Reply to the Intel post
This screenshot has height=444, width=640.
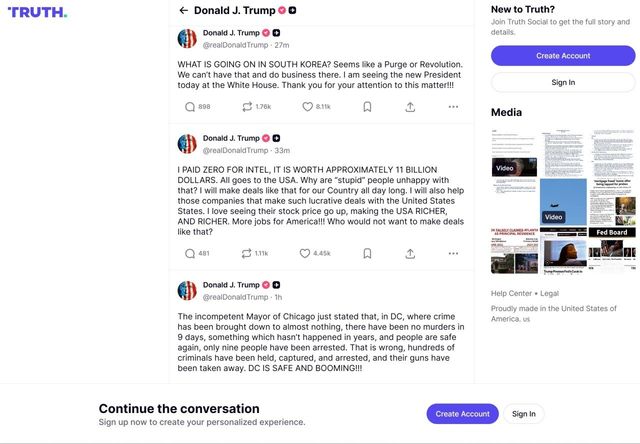click(190, 253)
